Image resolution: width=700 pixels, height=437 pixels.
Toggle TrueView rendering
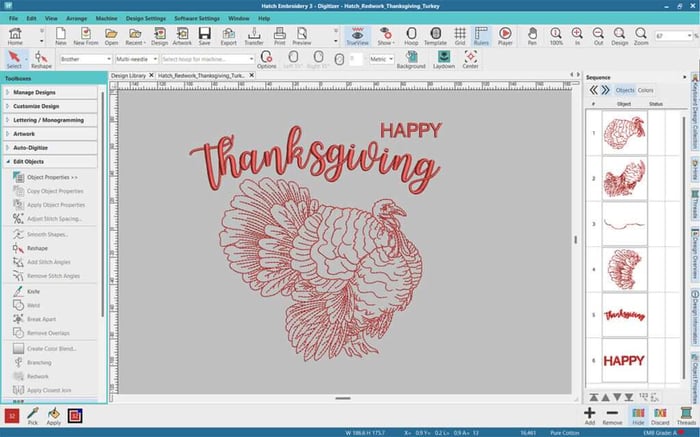pos(357,37)
